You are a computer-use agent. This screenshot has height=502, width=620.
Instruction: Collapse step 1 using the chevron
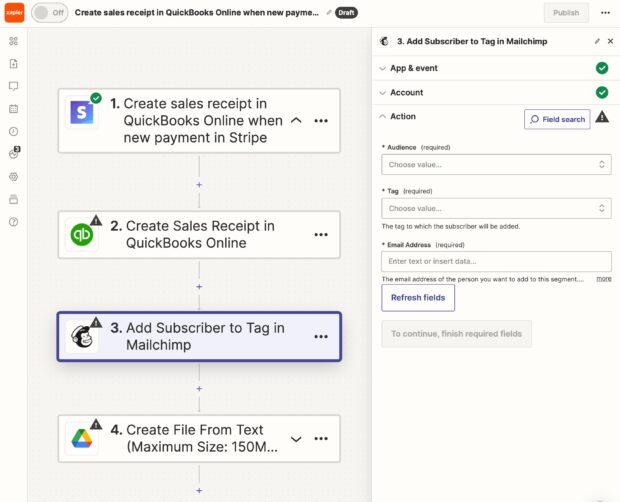[296, 121]
